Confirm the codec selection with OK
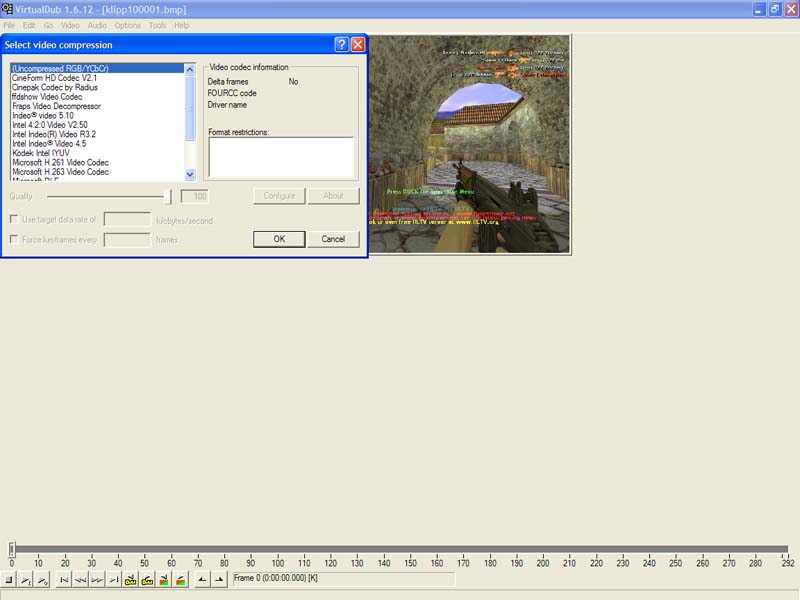 [x=279, y=239]
